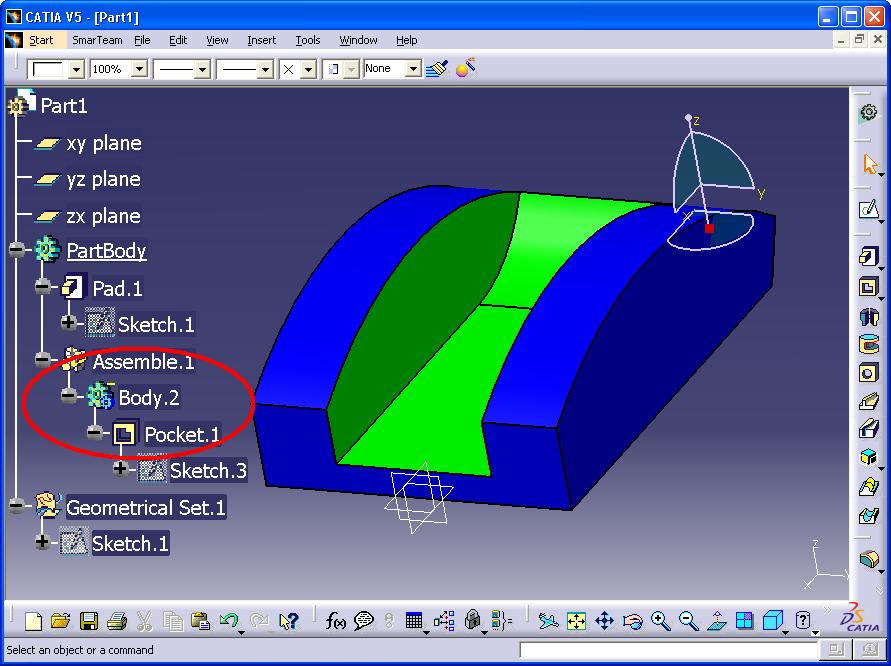
Task: Expand Sketch.1 under Pad.1
Action: click(69, 323)
